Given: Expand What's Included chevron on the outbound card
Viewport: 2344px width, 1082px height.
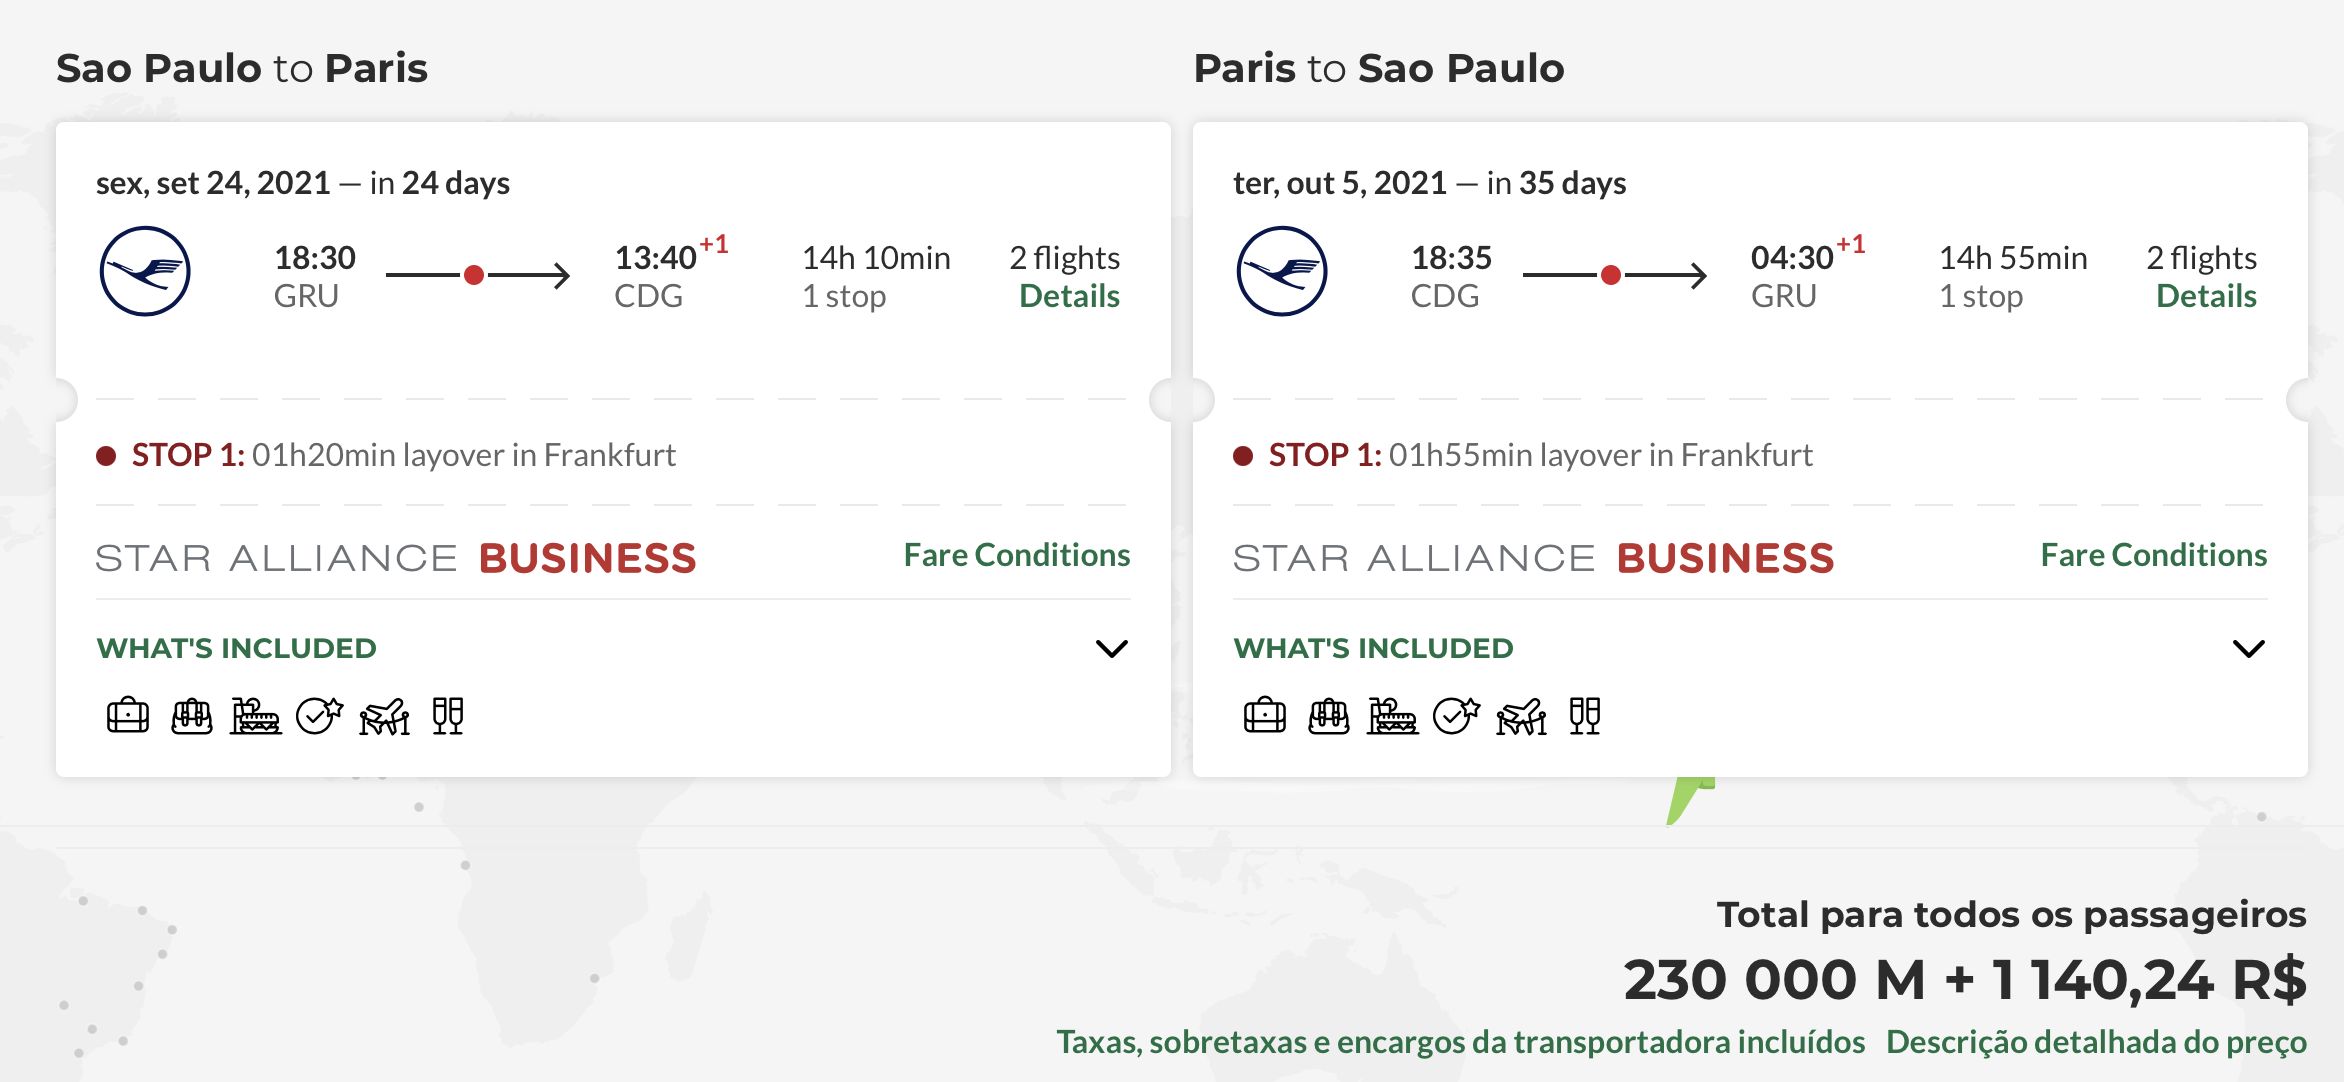Looking at the screenshot, I should (1112, 648).
